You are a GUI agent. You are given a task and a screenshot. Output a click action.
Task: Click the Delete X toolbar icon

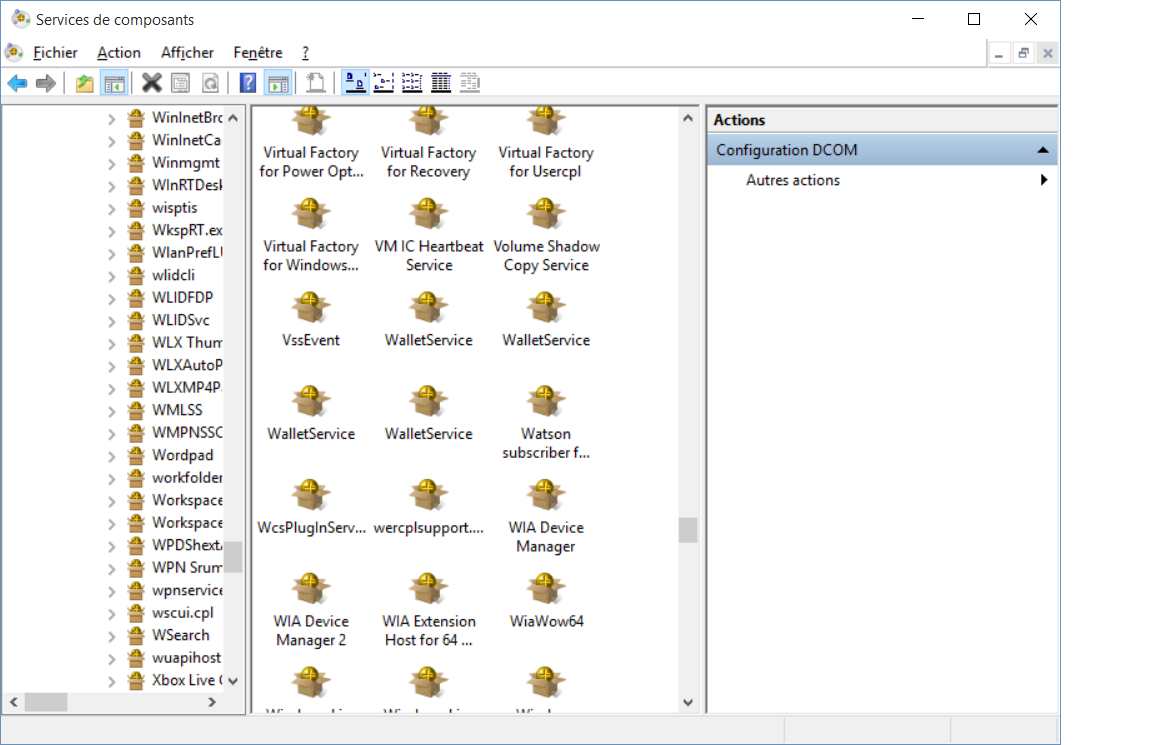click(151, 83)
